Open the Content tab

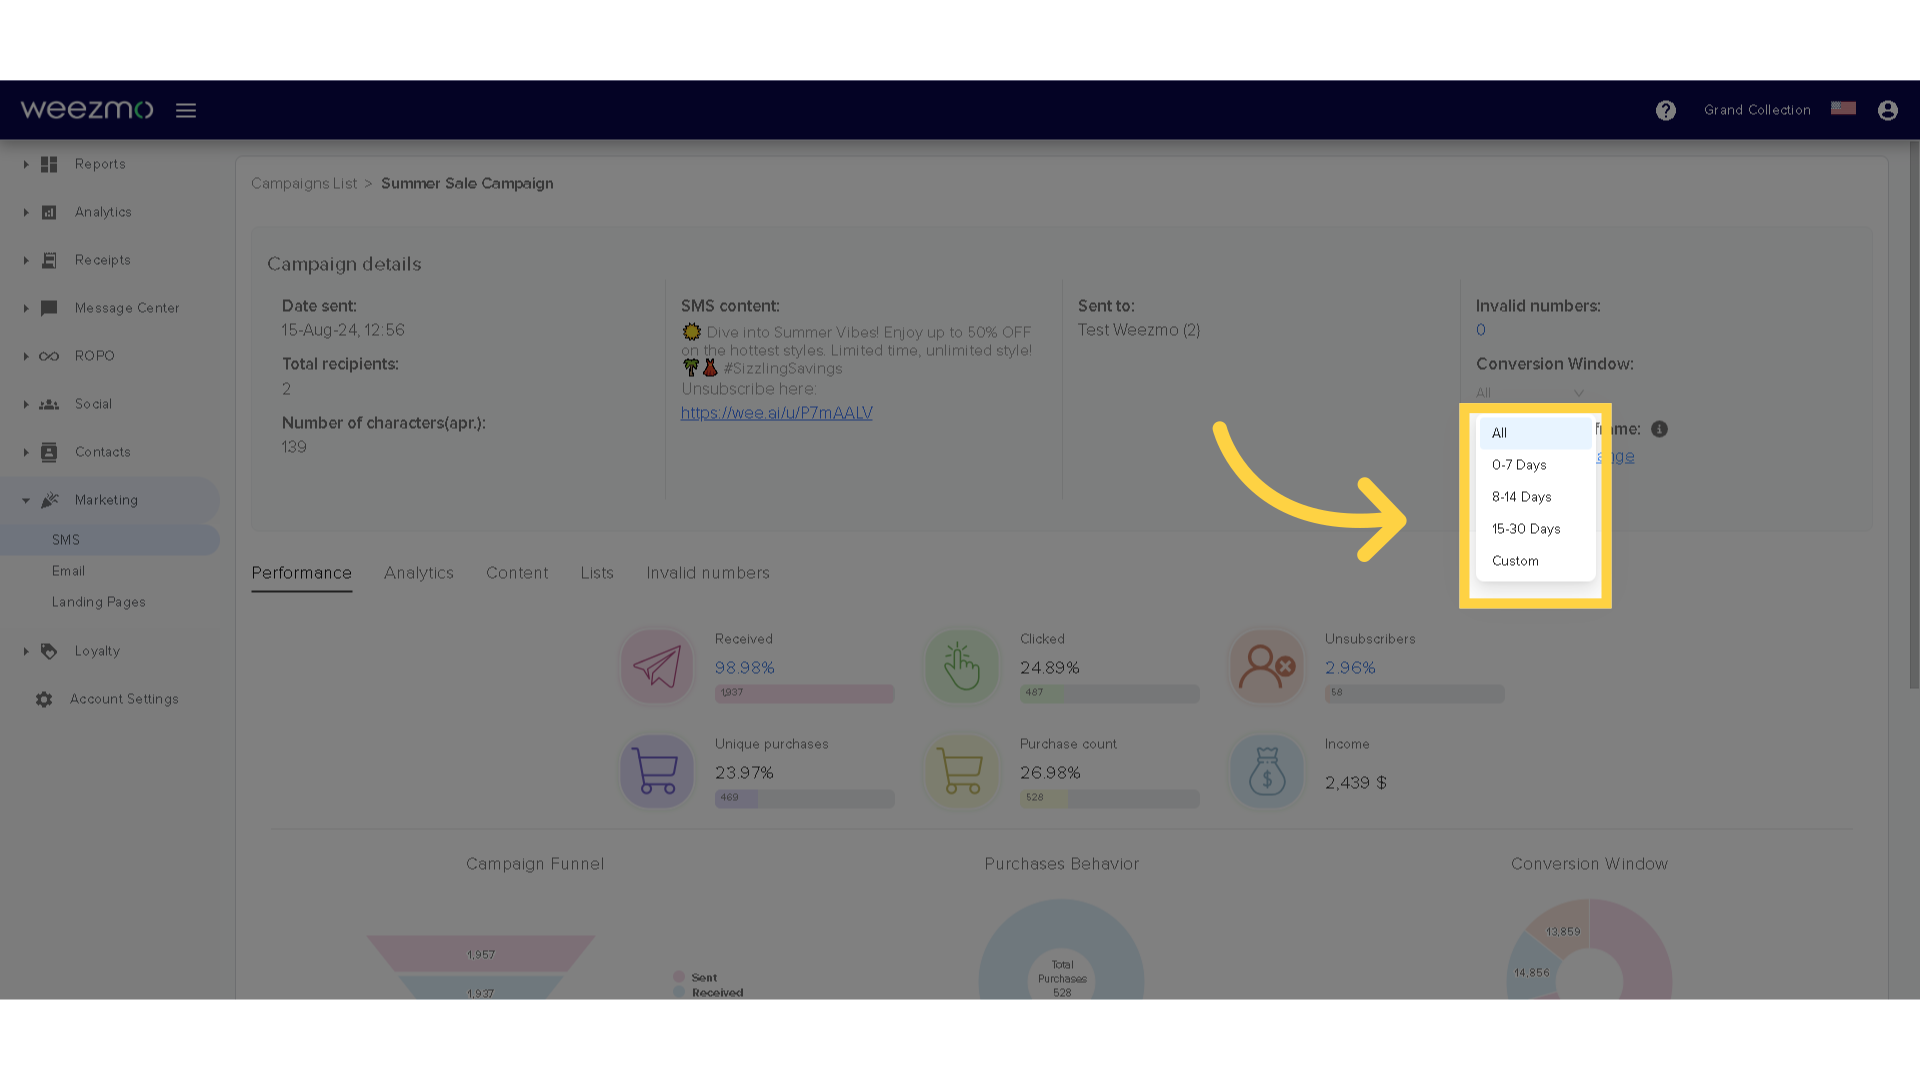(517, 573)
